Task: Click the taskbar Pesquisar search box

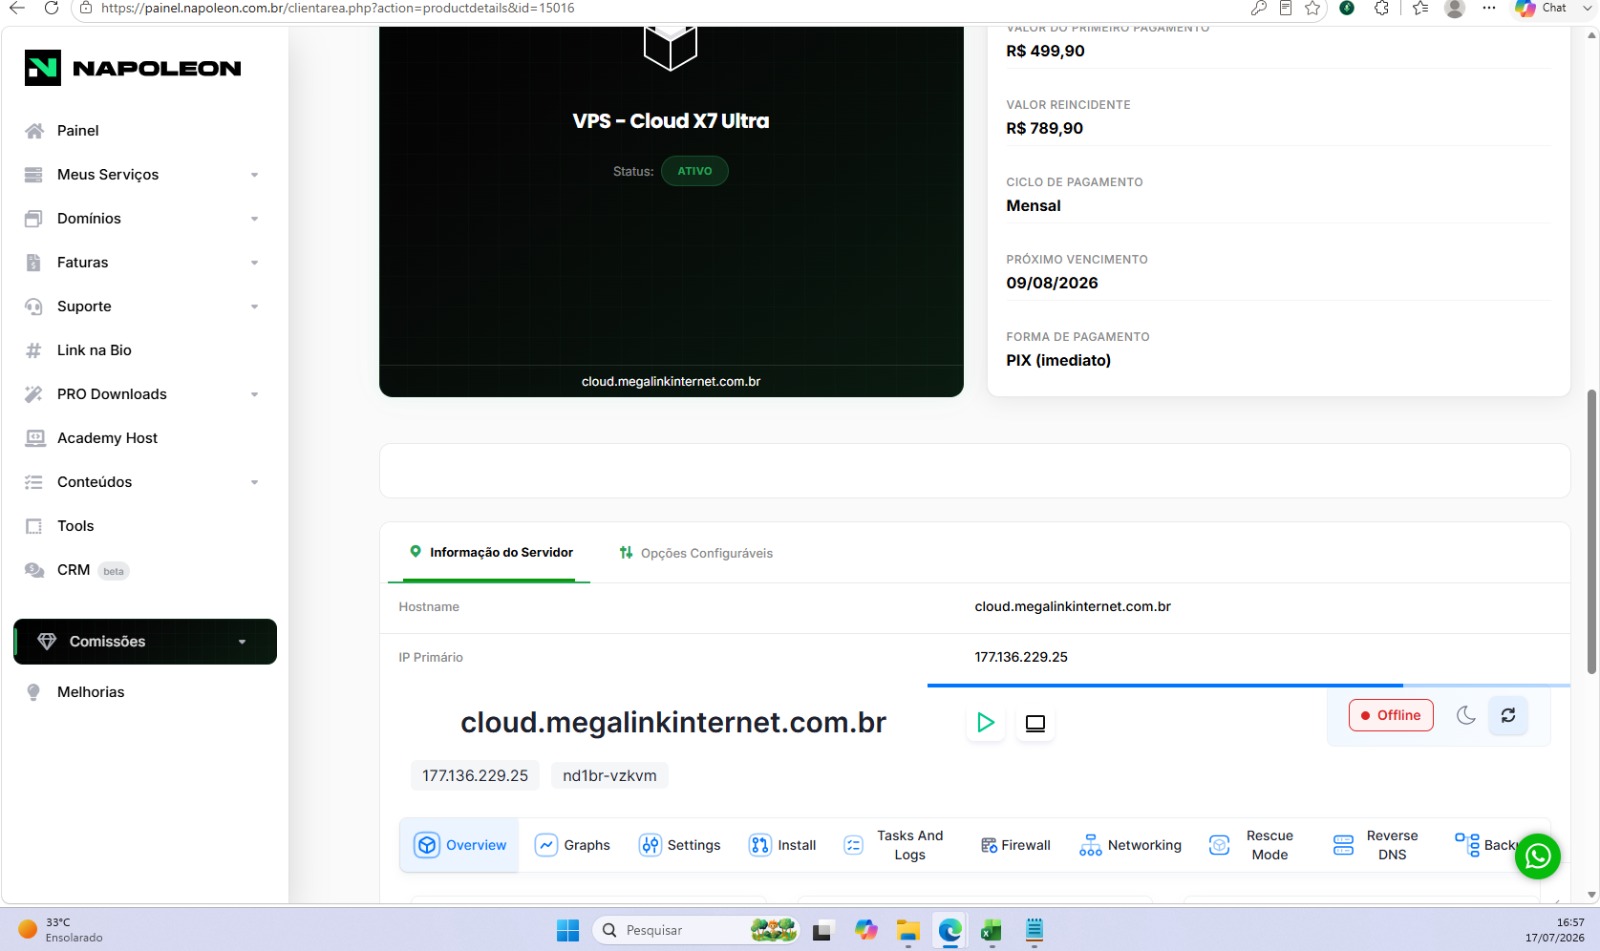Action: (697, 930)
